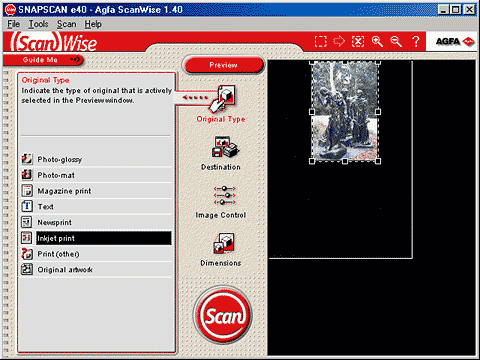Open the Dimensions step icon
The image size is (480, 360).
coord(223,243)
